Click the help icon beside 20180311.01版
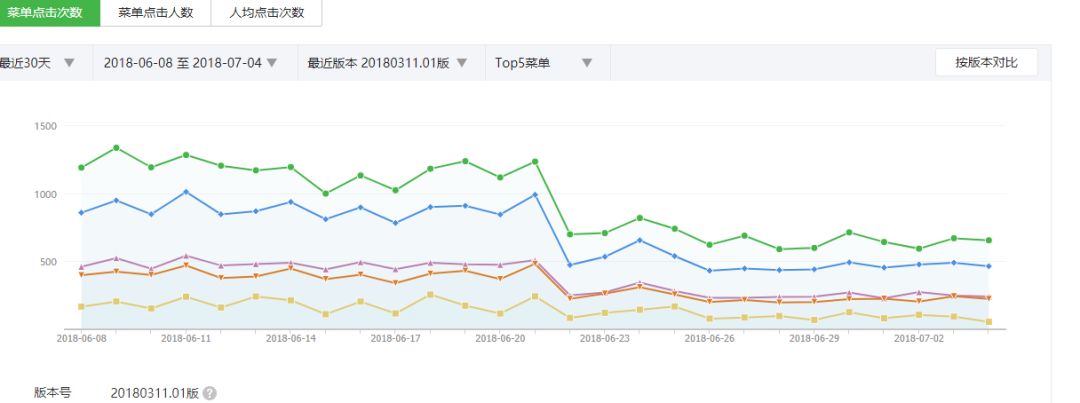Screen dimensions: 1080x403 click(x=210, y=393)
